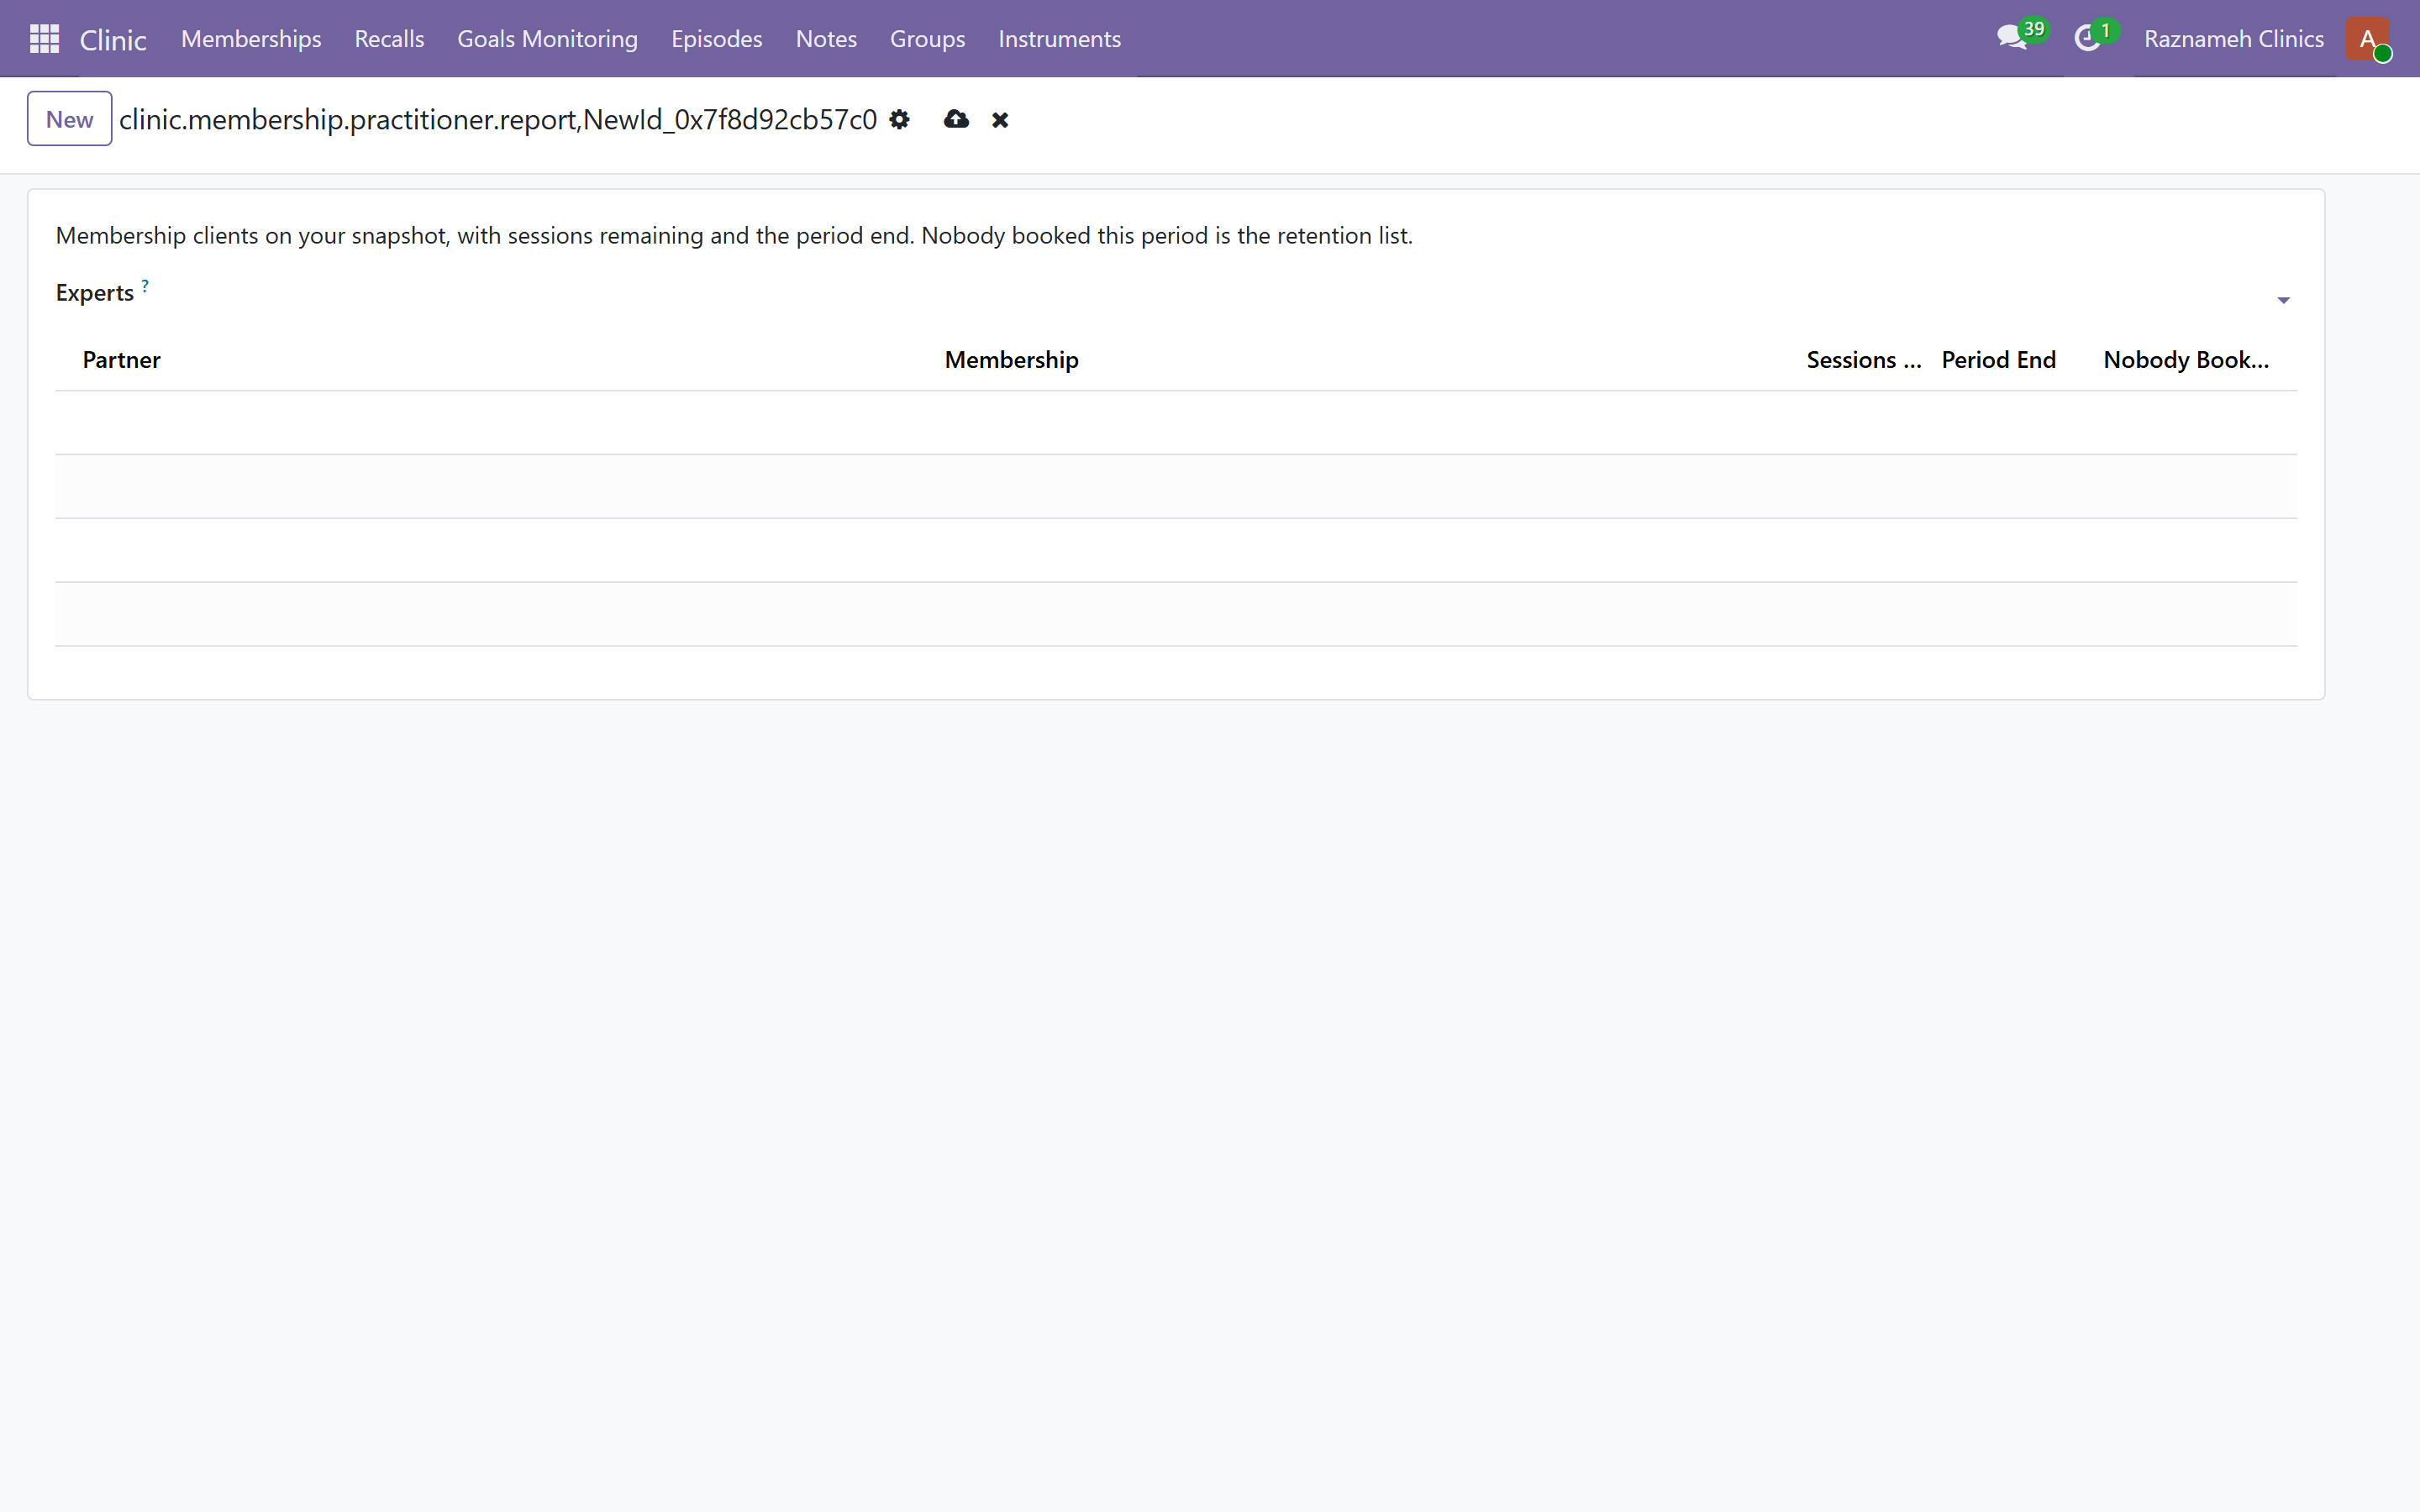Go to Clinic app home
The width and height of the screenshot is (2420, 1512).
coord(113,39)
